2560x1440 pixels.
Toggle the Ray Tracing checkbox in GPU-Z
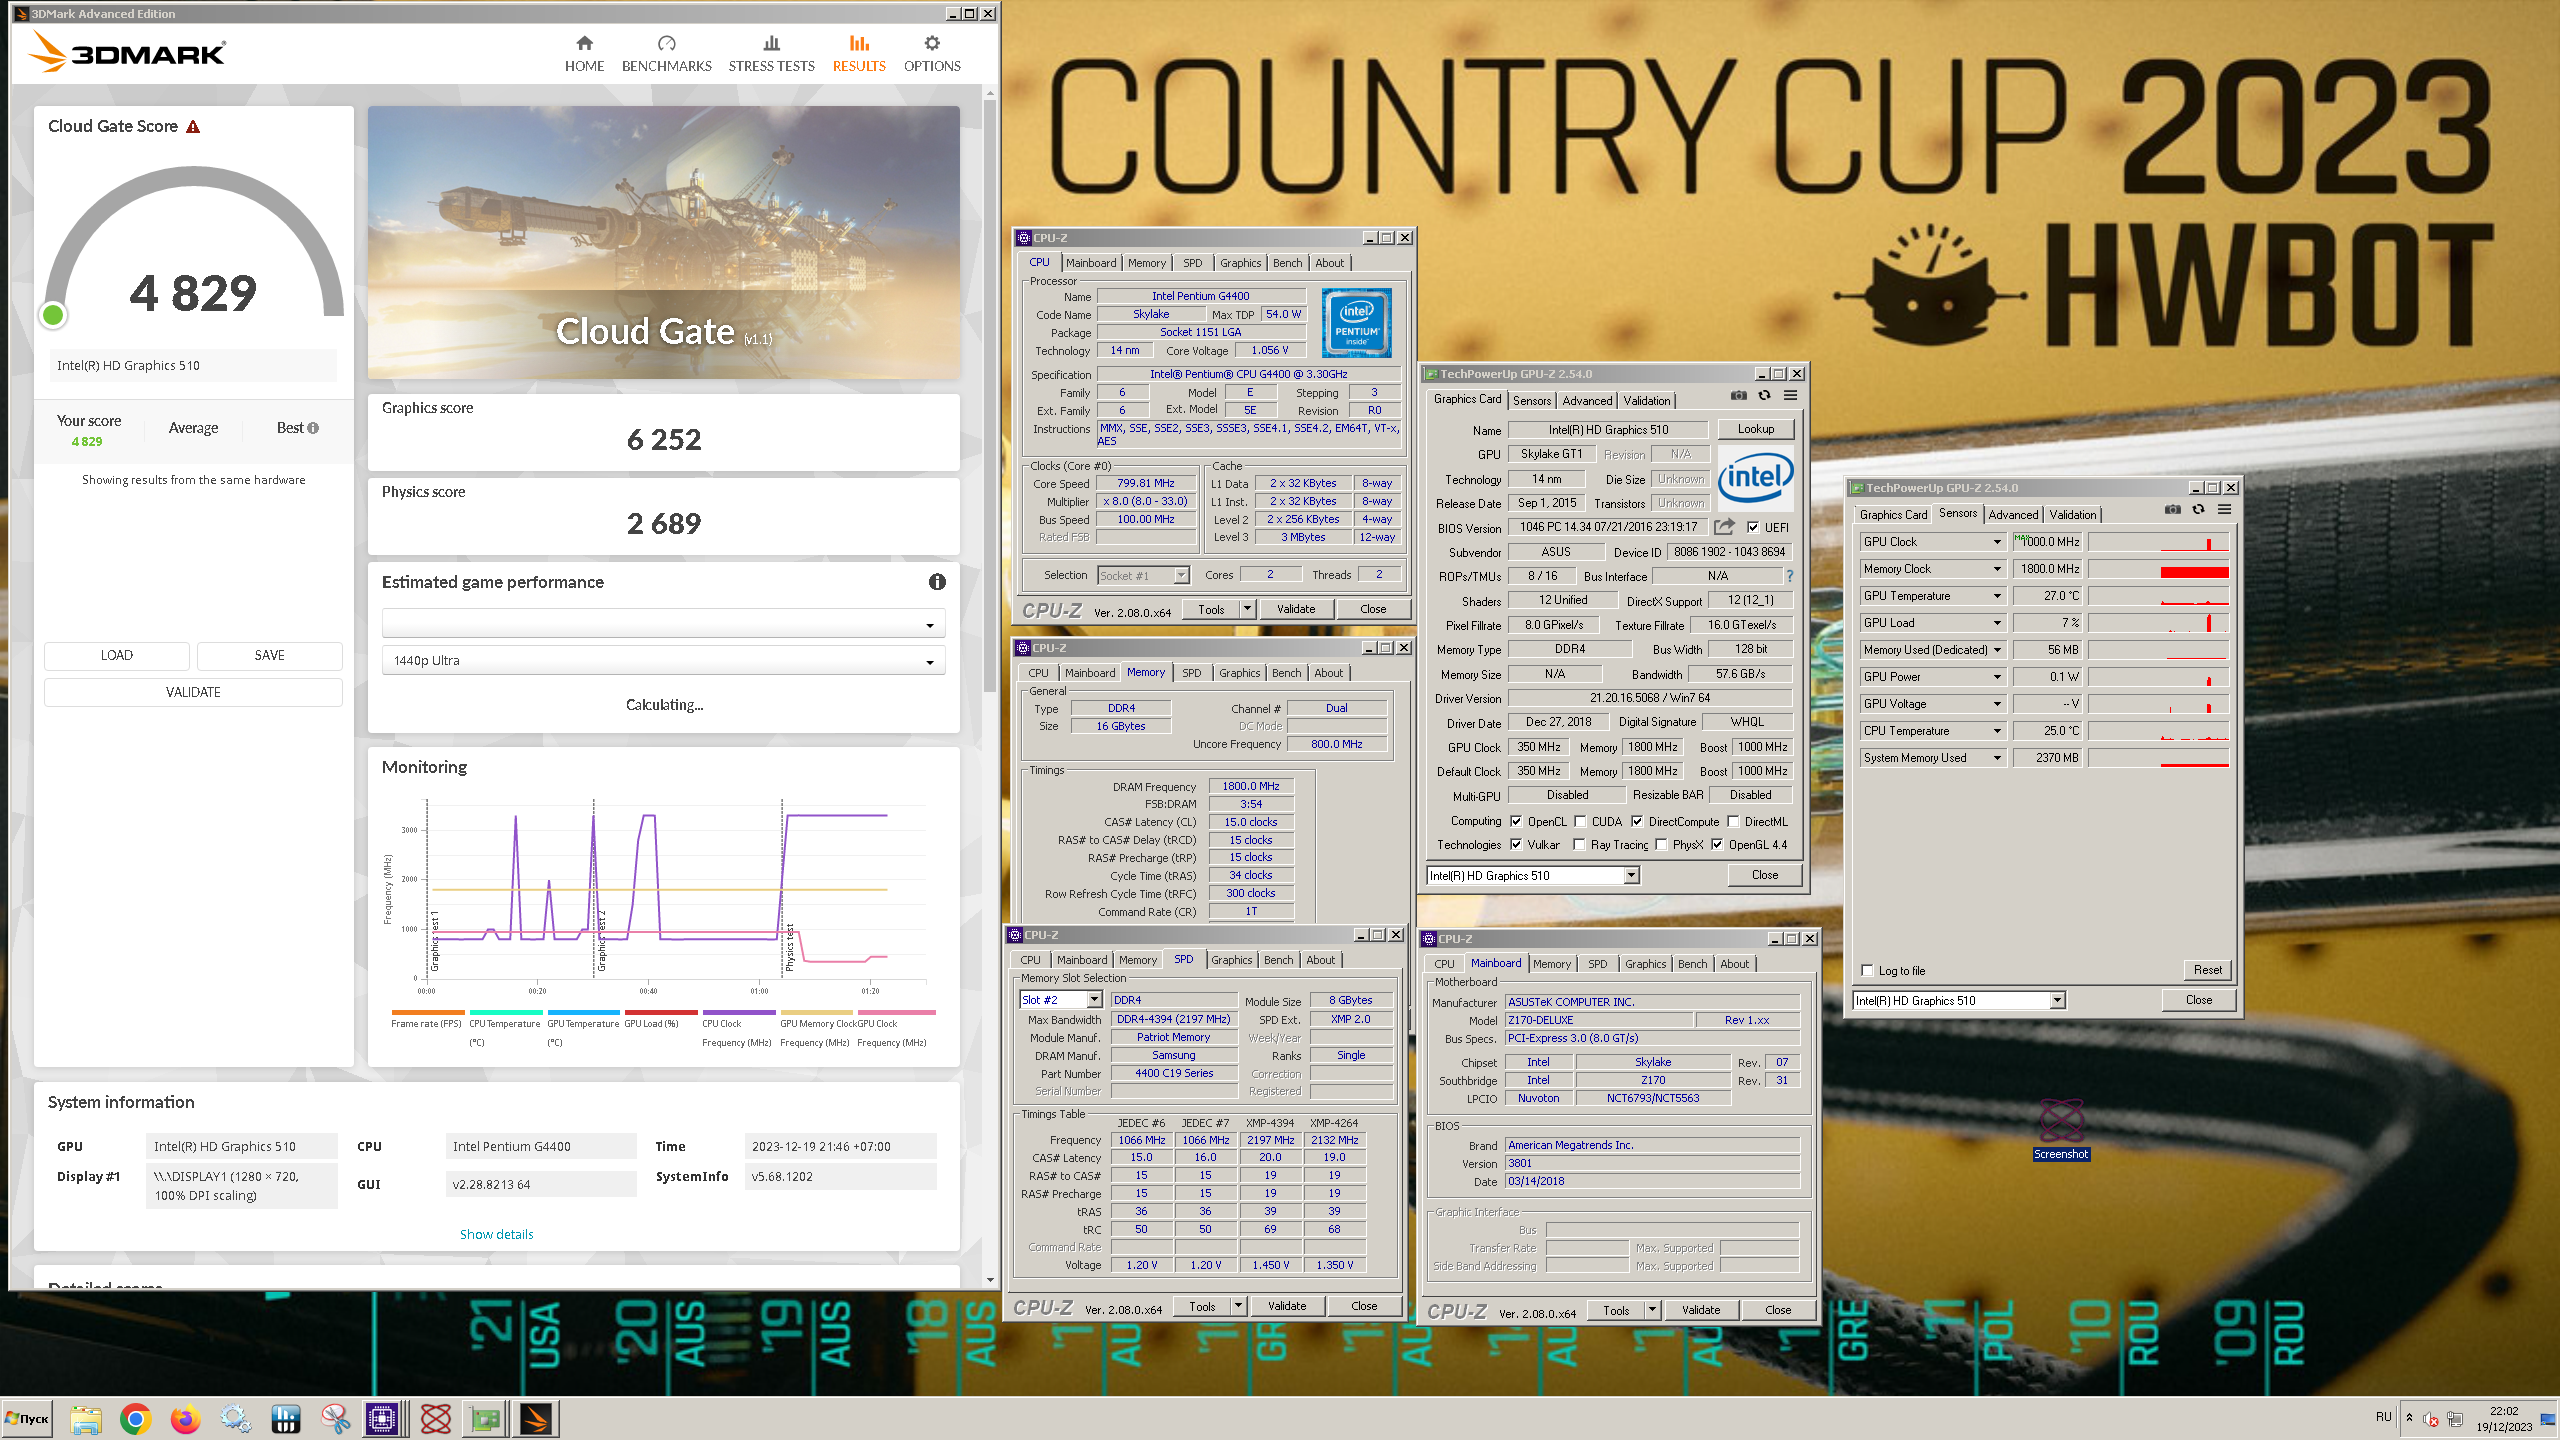[x=1579, y=845]
